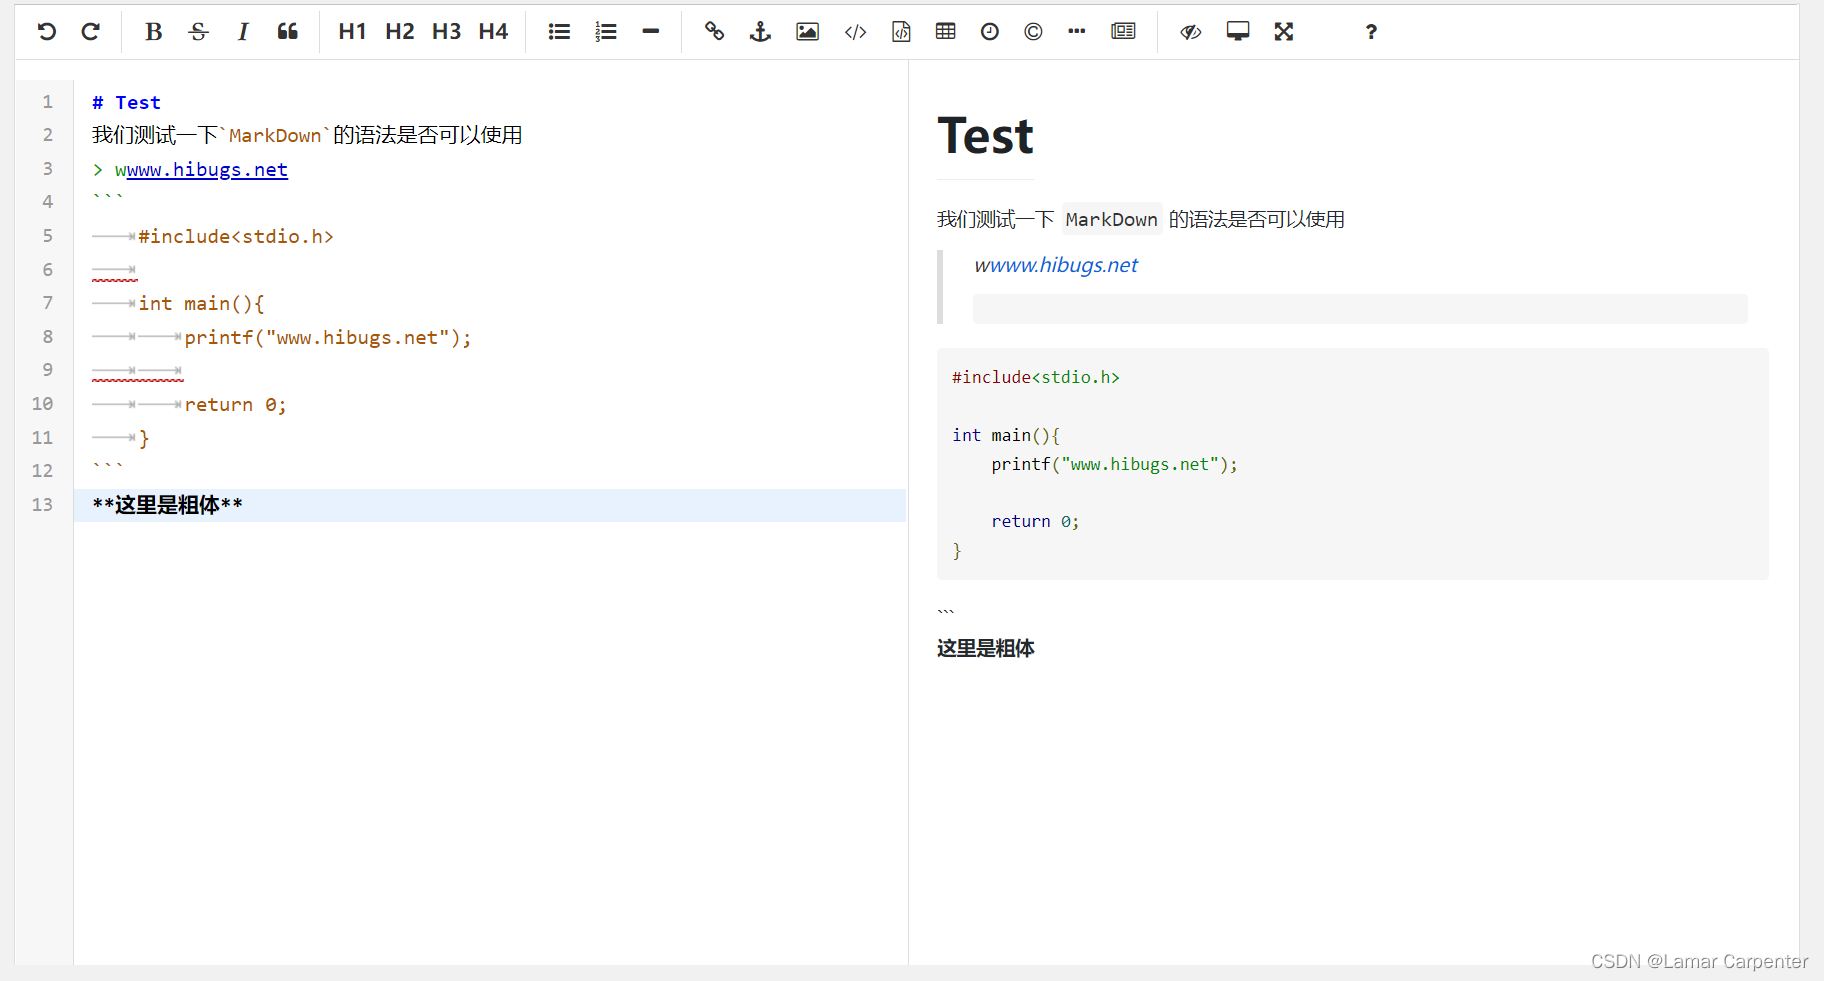1824x981 pixels.
Task: Click line number 1 in the gutter
Action: click(x=47, y=102)
